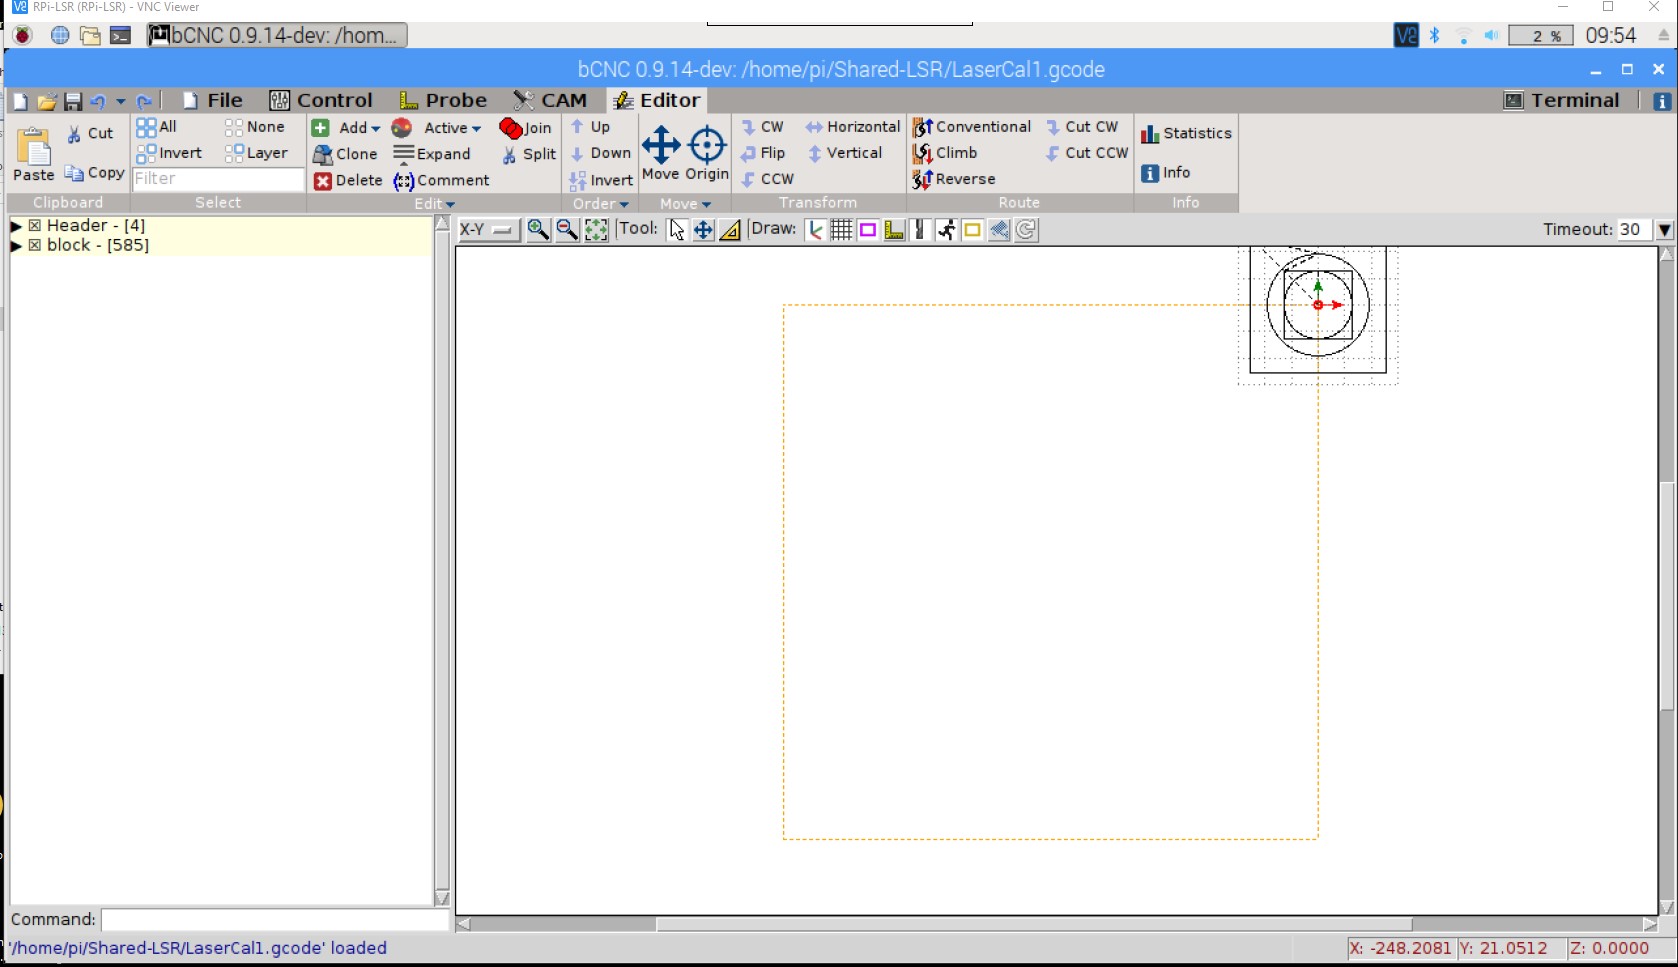The height and width of the screenshot is (967, 1678).
Task: Open the undo history dropdown arrow
Action: (x=121, y=101)
